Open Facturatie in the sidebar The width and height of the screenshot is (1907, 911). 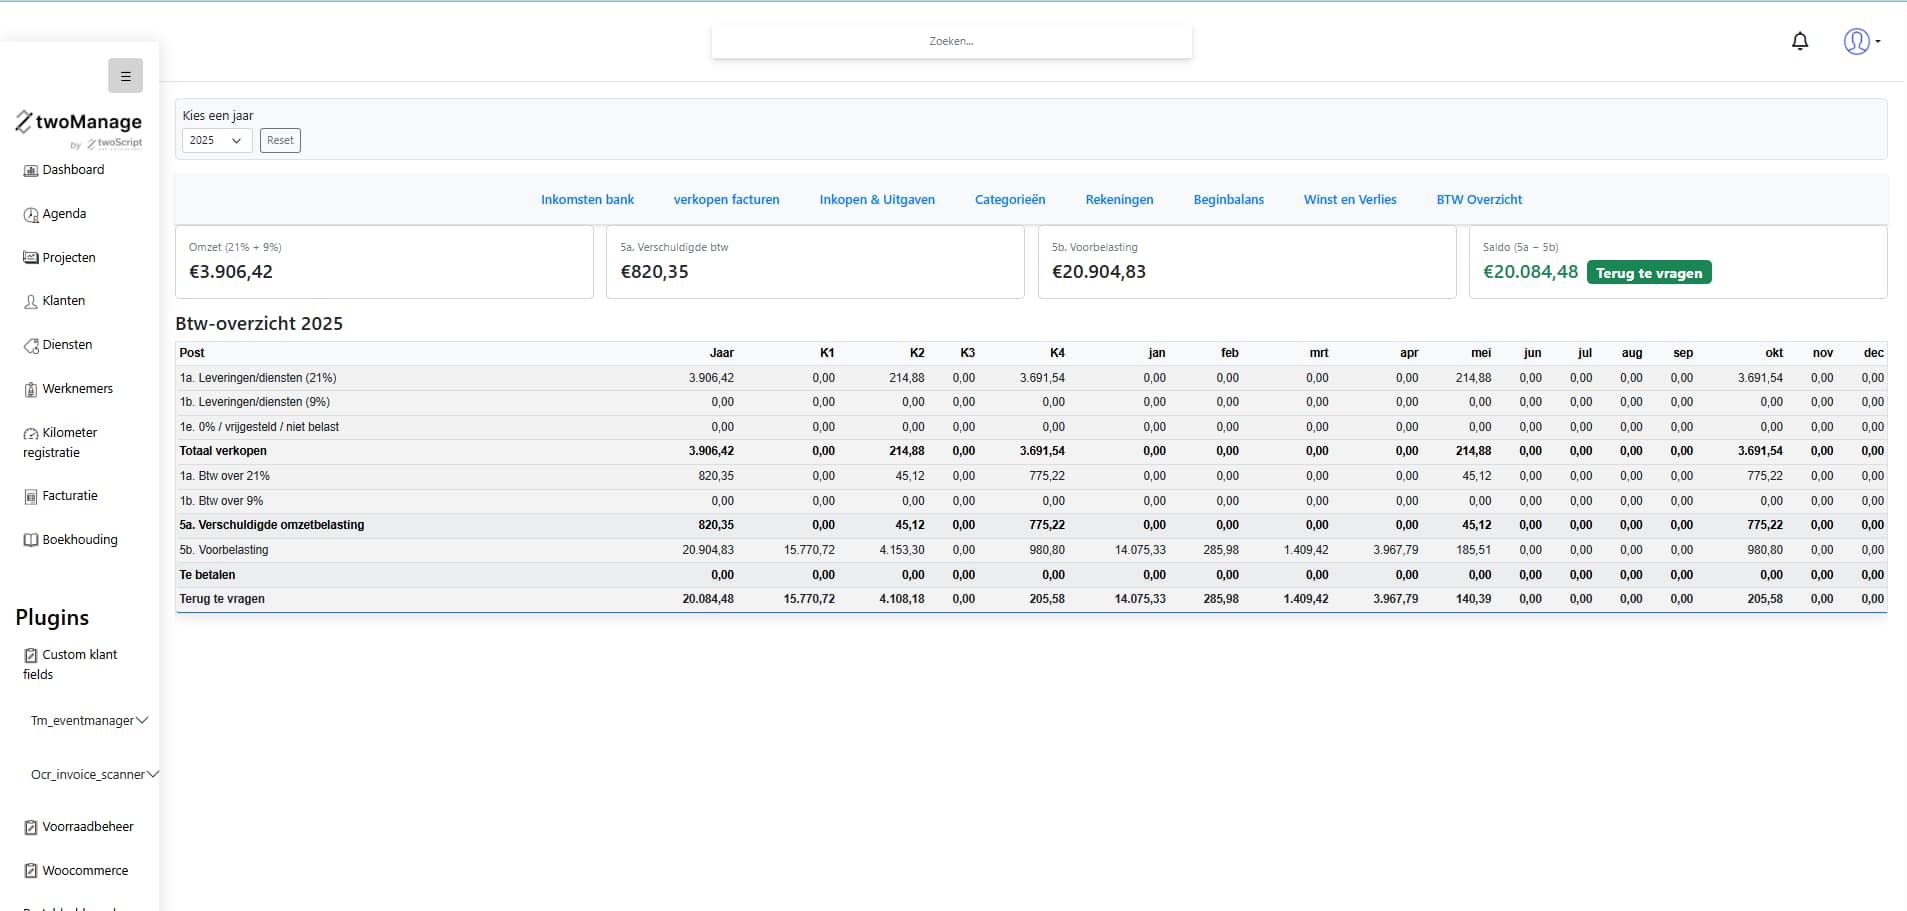click(69, 496)
